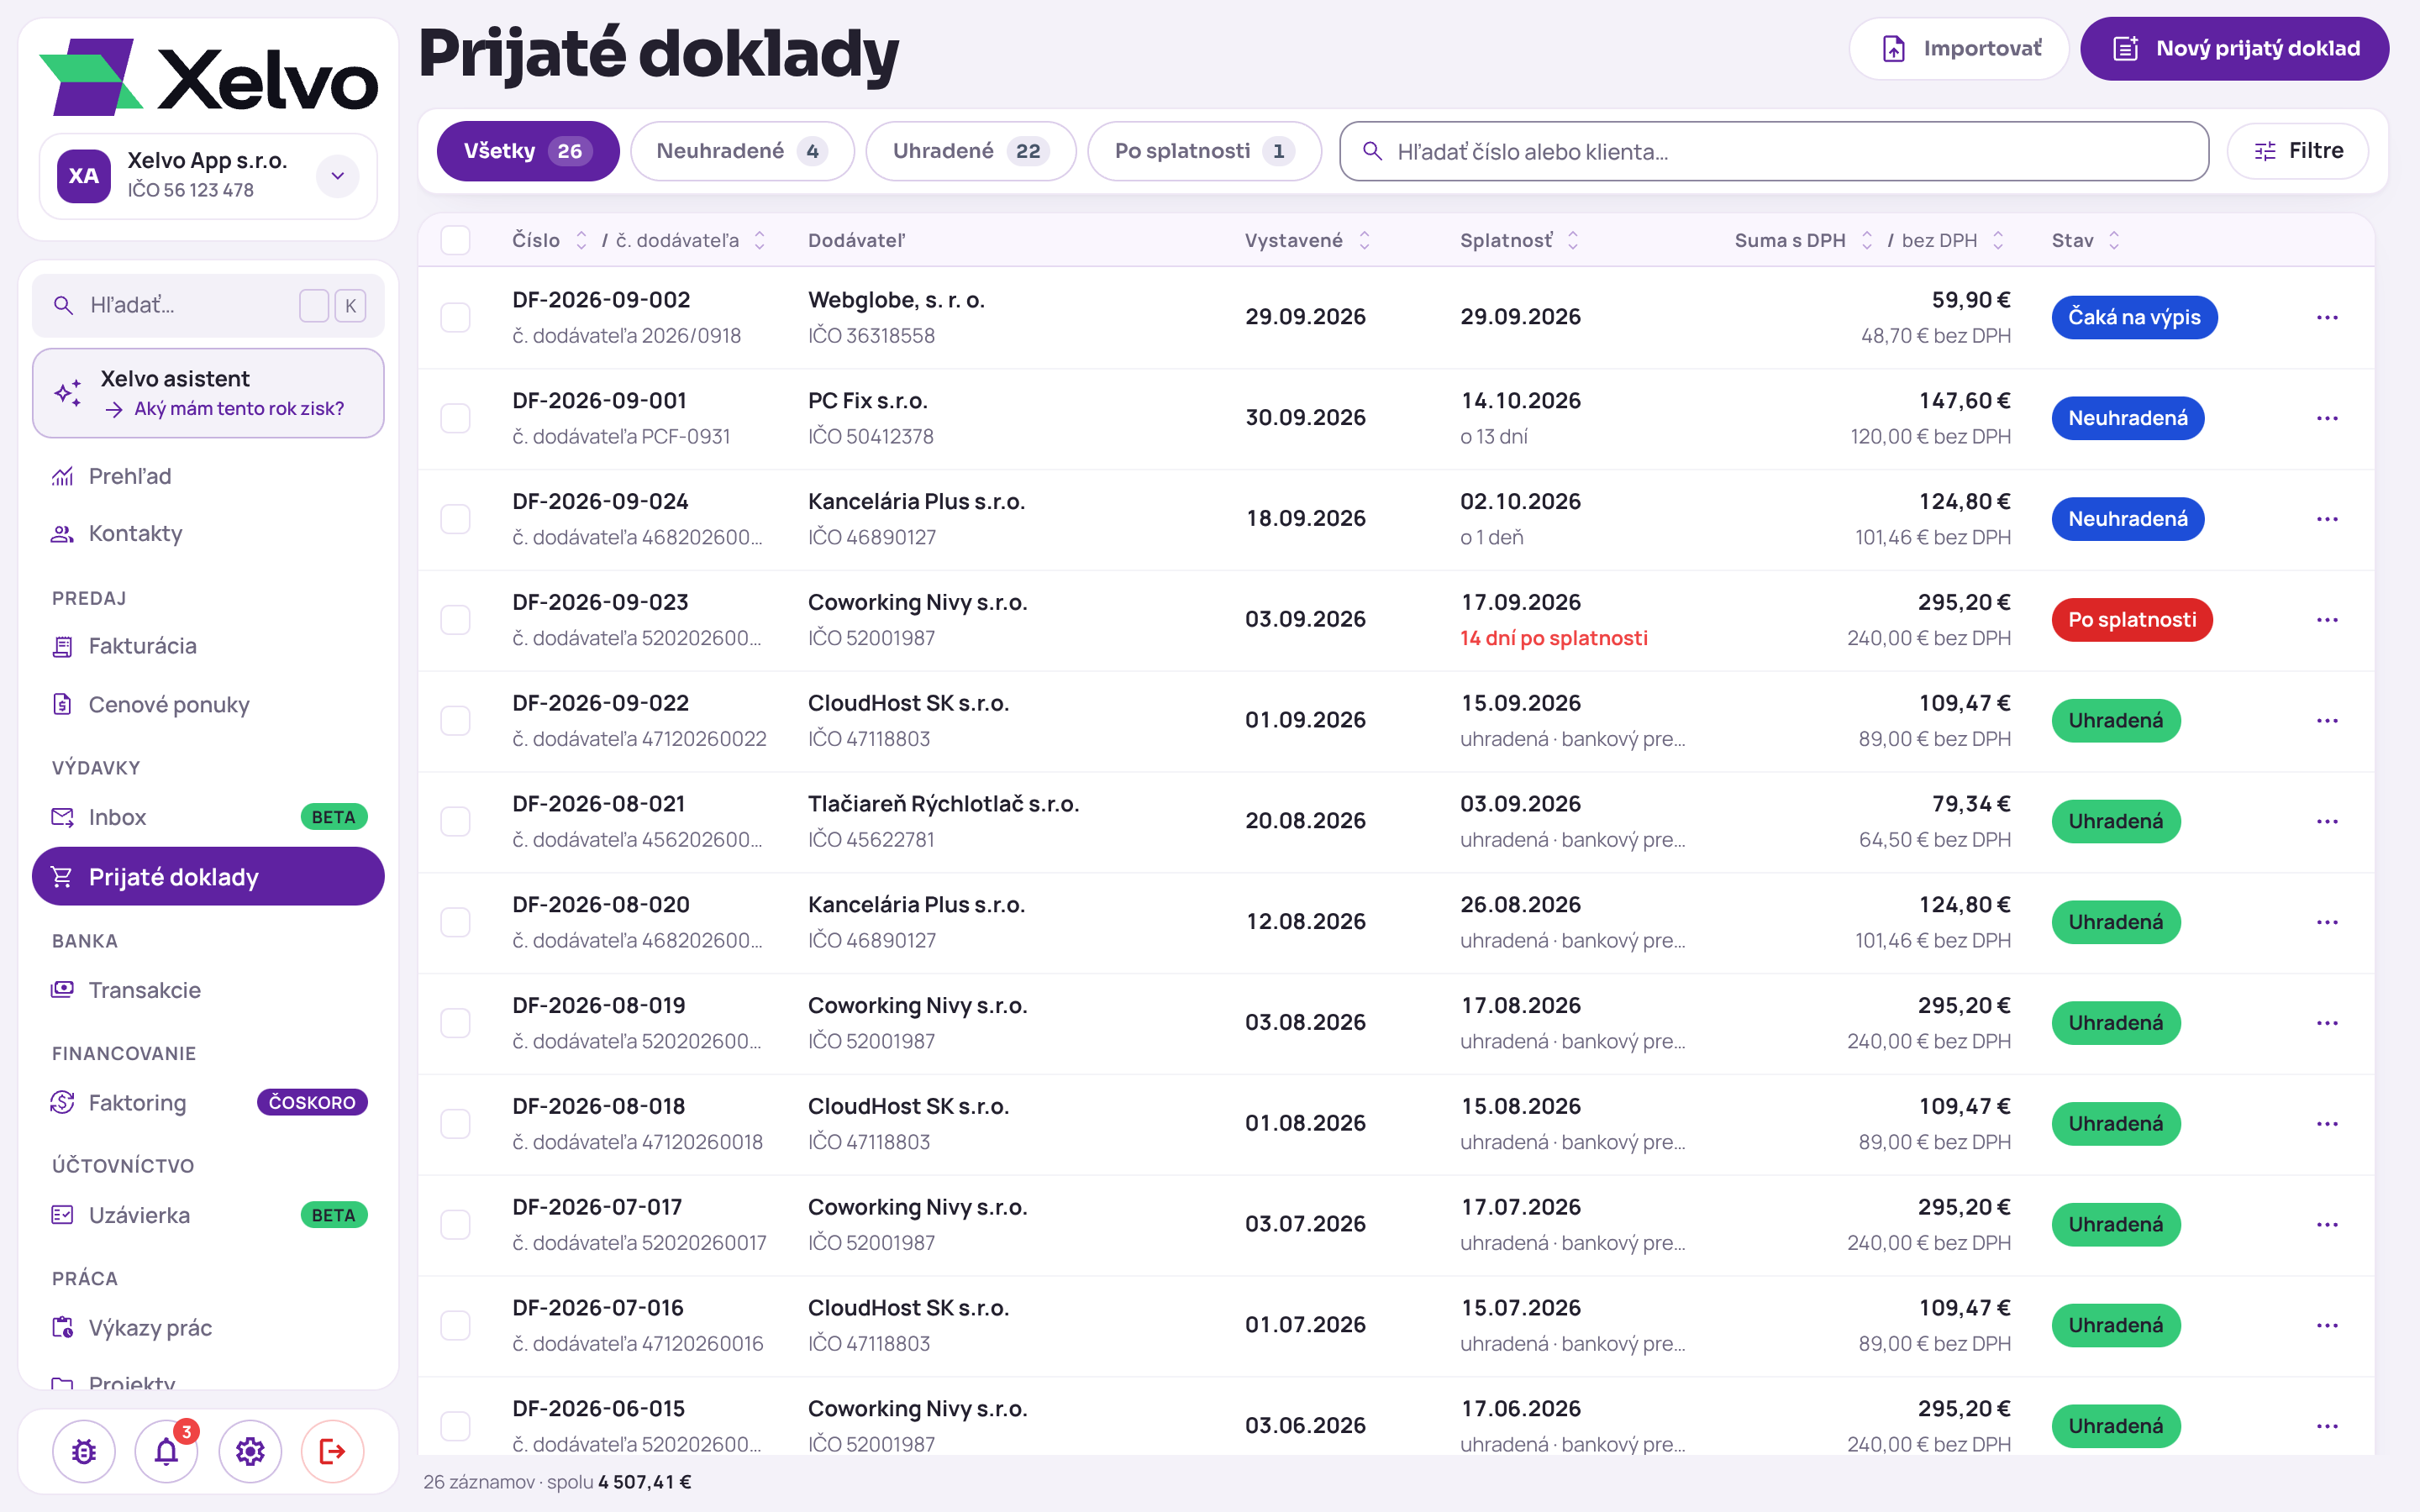Check the row DF-2026-09-001 checkbox

coord(455,418)
